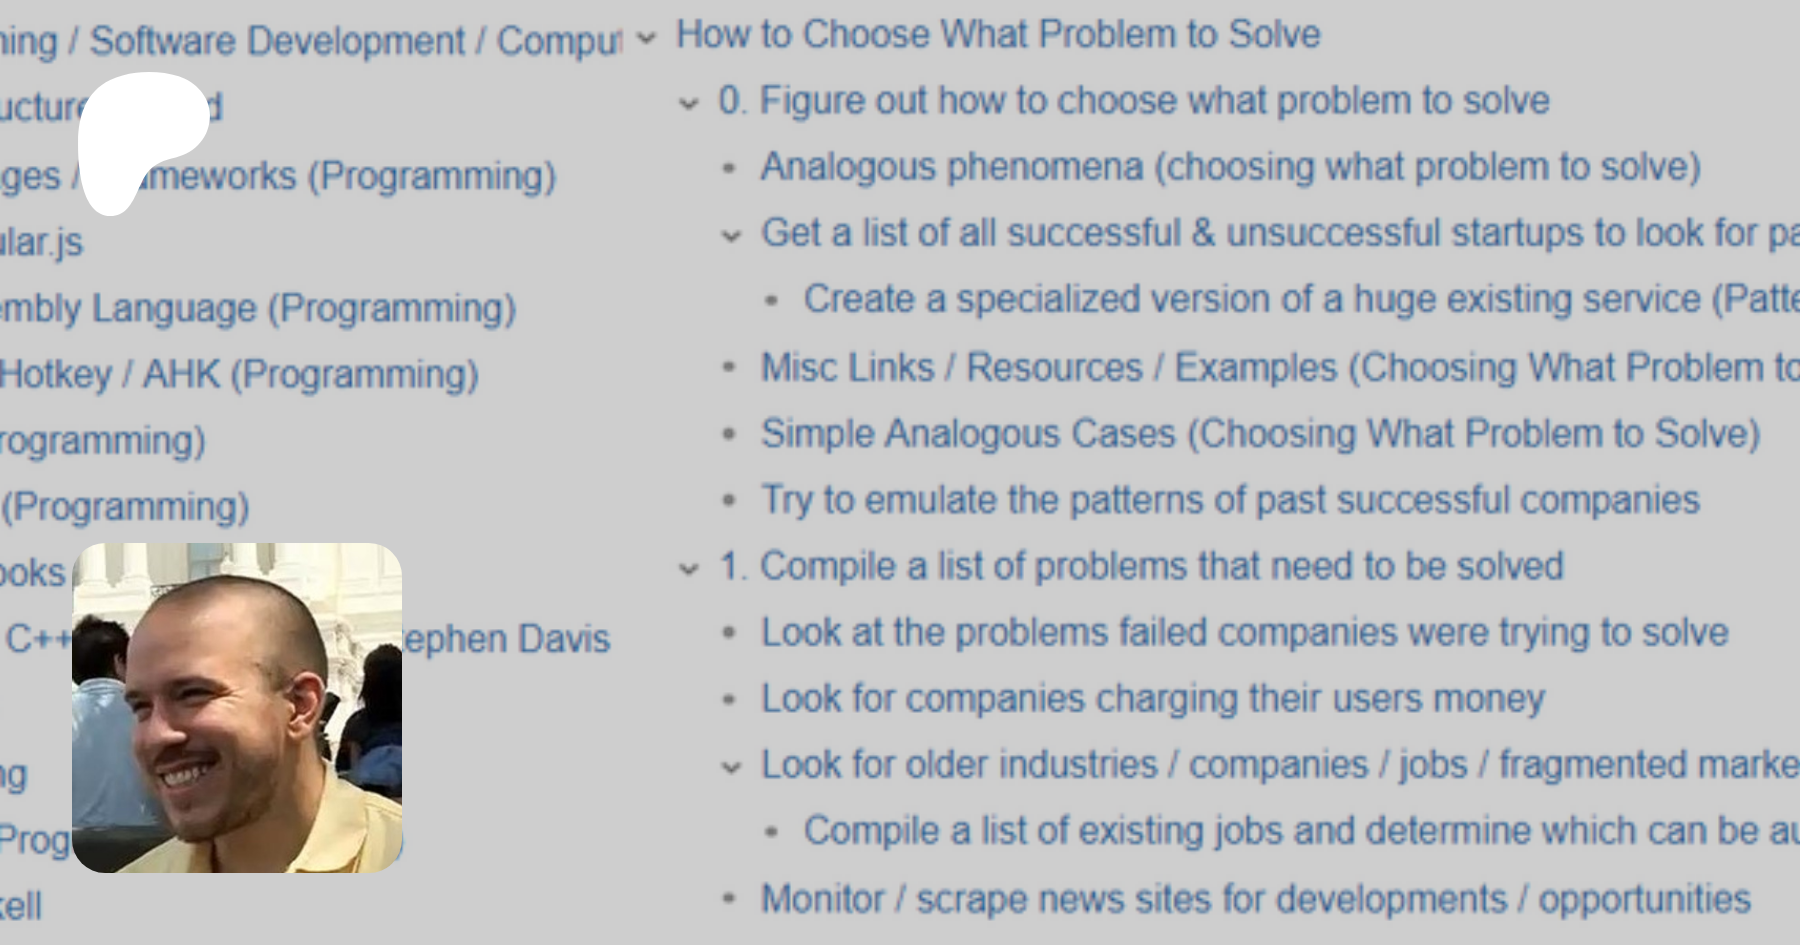Collapse 'Look for older industries' item
This screenshot has width=1800, height=945.
point(732,767)
